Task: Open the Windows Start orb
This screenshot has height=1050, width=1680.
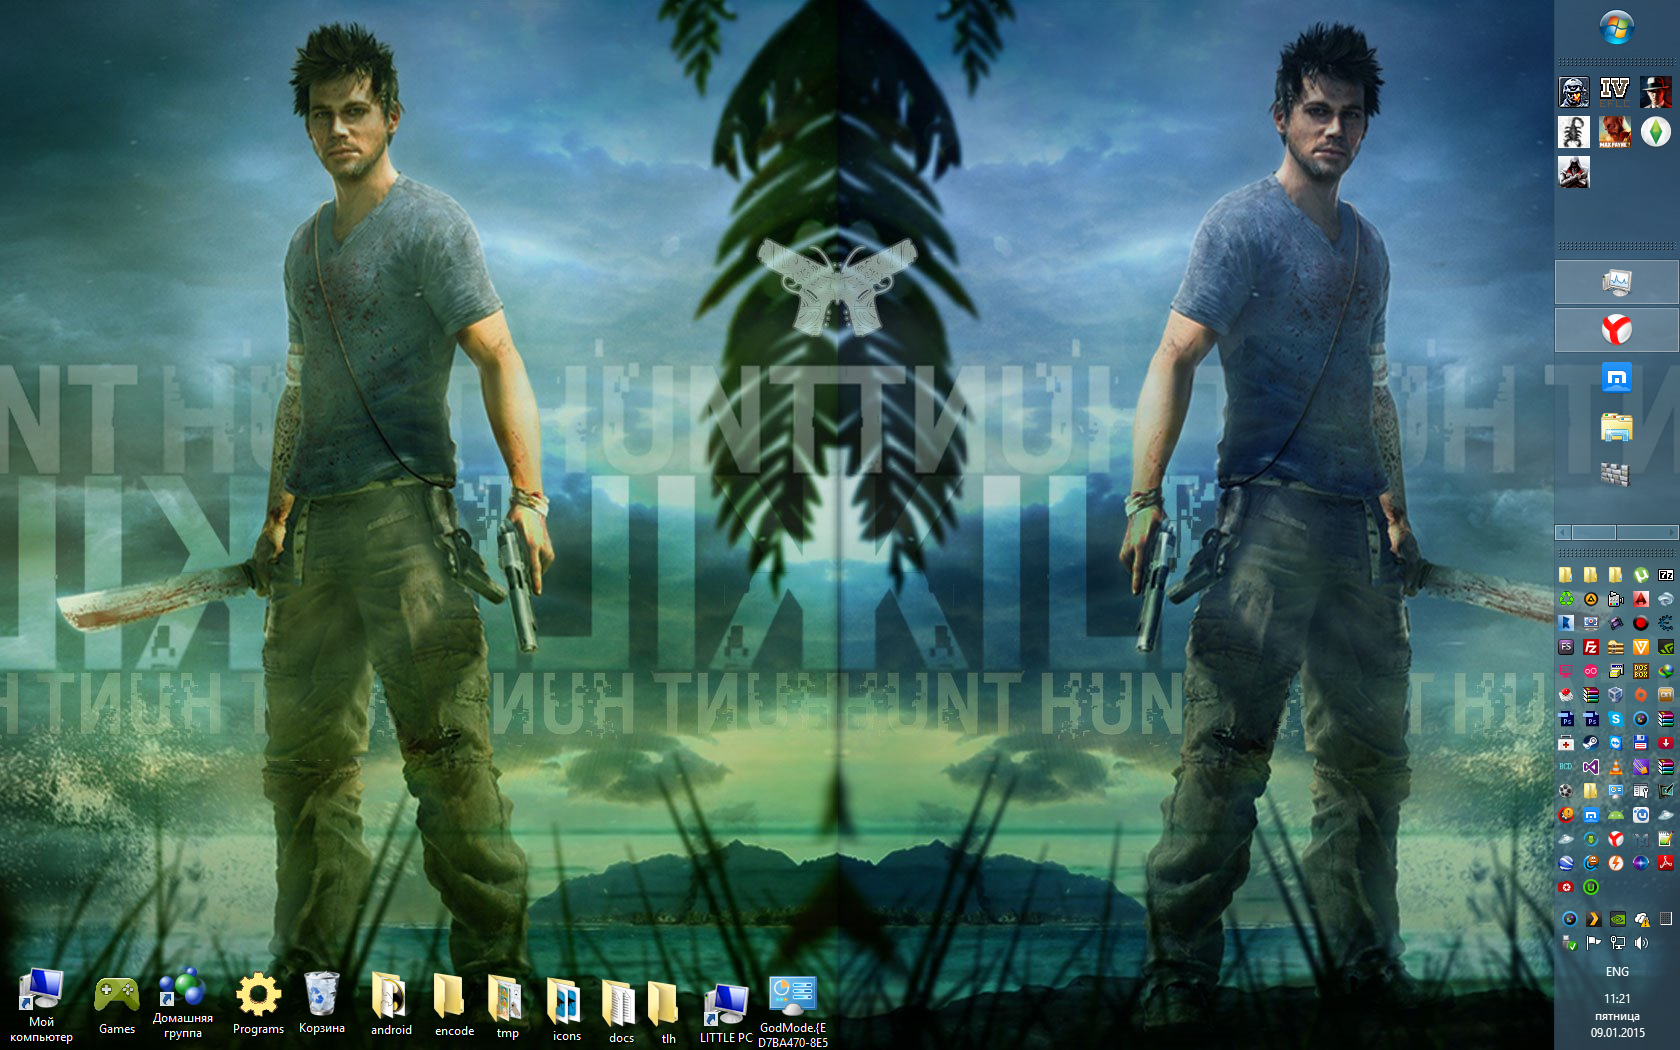Action: pos(1617,27)
